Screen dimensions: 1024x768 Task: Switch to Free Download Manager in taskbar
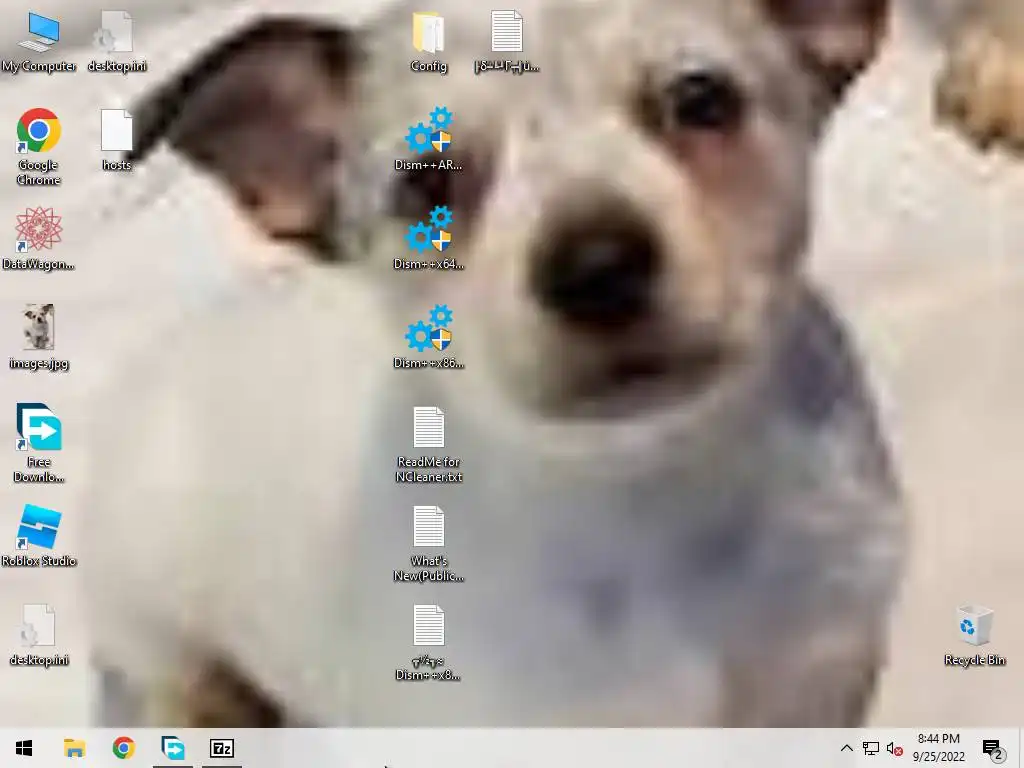[x=172, y=748]
